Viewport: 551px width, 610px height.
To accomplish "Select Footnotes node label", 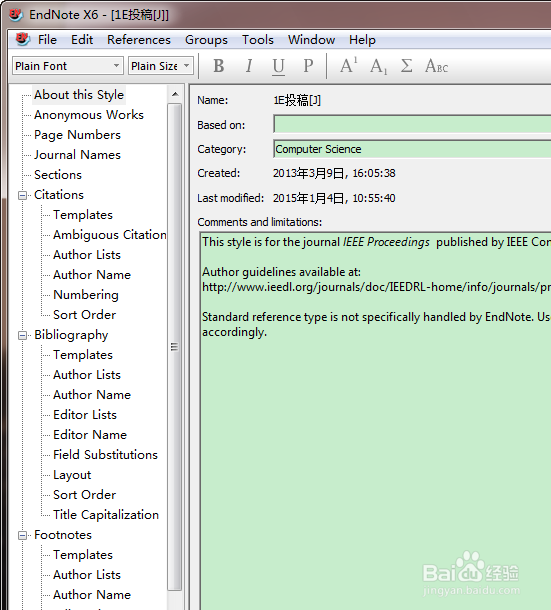I will pos(63,535).
